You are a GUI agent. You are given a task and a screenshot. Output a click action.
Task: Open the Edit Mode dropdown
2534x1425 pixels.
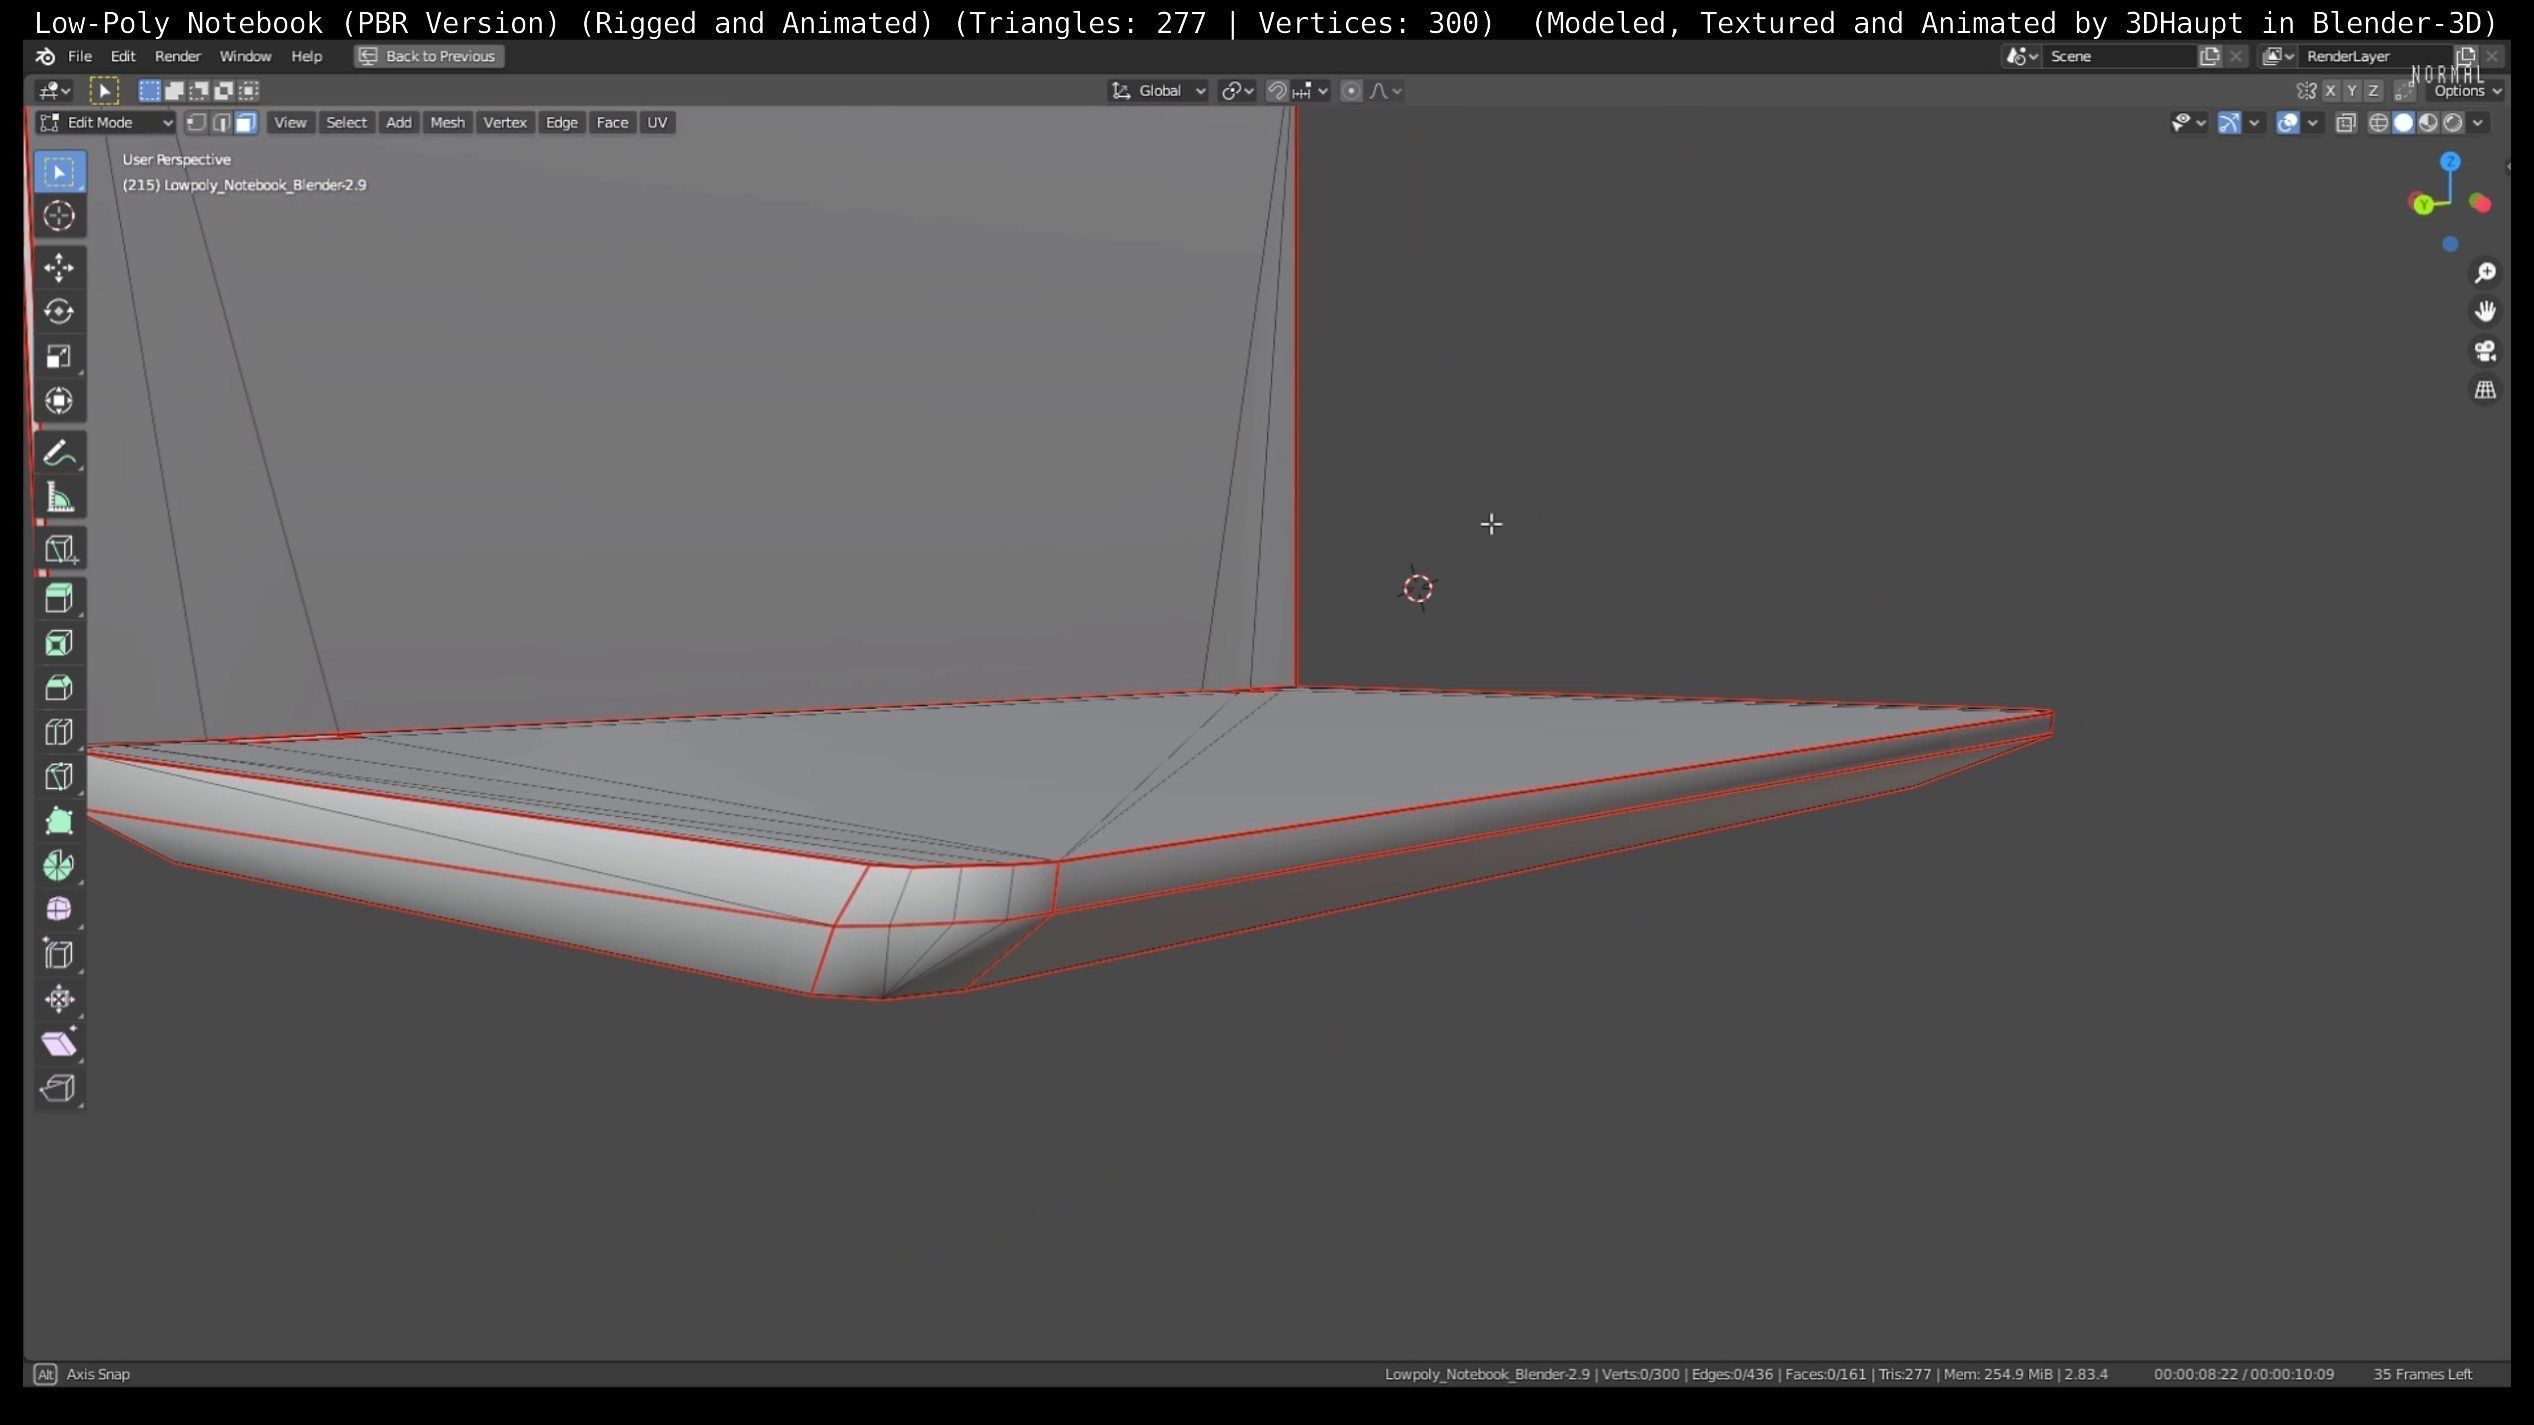coord(106,123)
